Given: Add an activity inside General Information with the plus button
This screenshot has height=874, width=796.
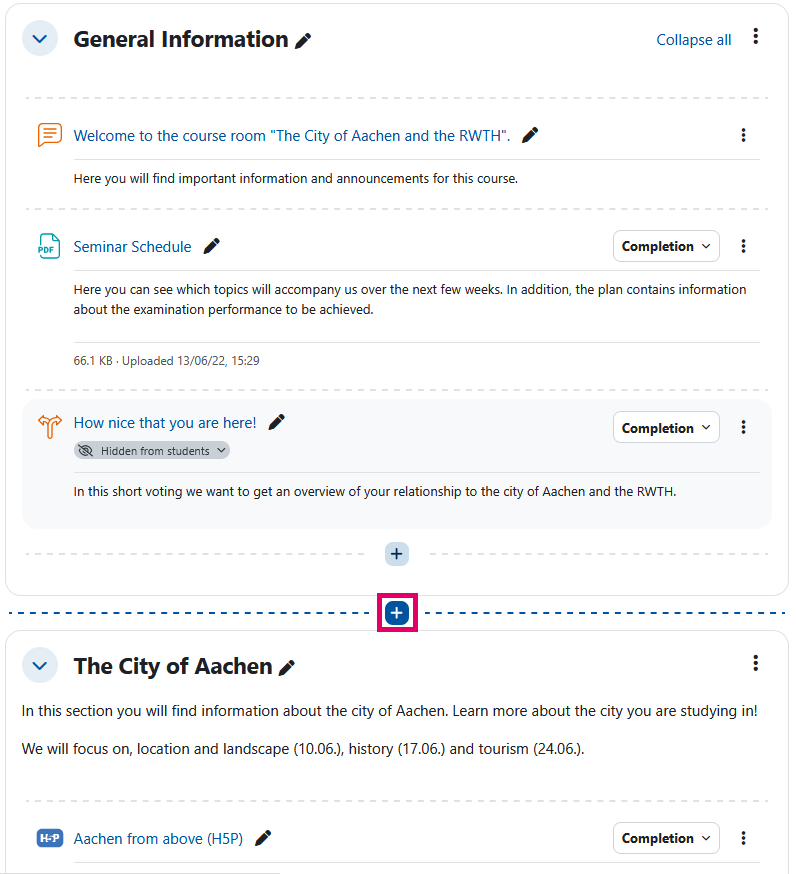Looking at the screenshot, I should pos(396,553).
